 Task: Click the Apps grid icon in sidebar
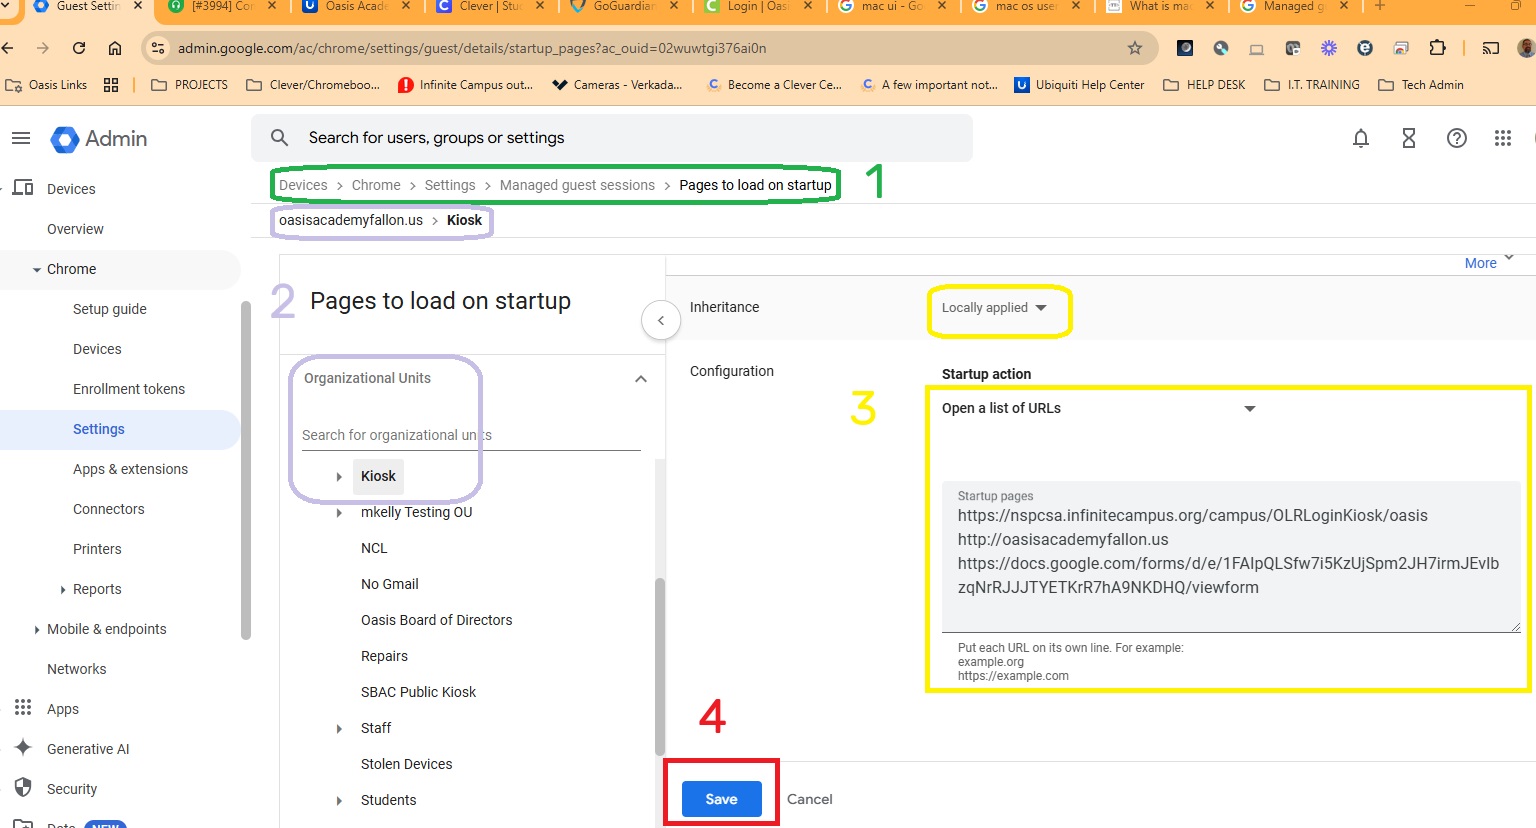click(x=23, y=708)
